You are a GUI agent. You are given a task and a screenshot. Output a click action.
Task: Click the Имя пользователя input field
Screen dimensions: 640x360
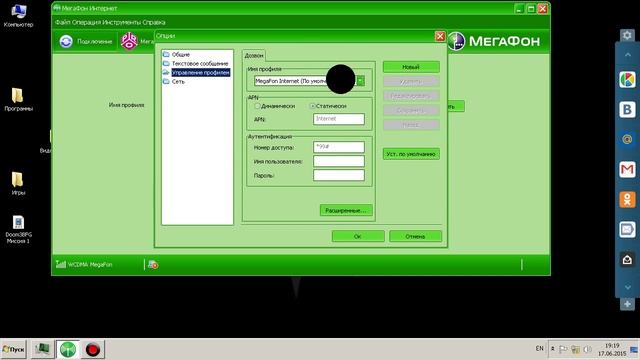coord(339,161)
